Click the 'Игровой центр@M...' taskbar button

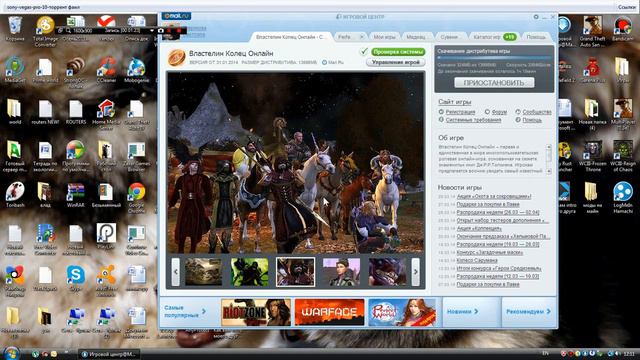[109, 354]
